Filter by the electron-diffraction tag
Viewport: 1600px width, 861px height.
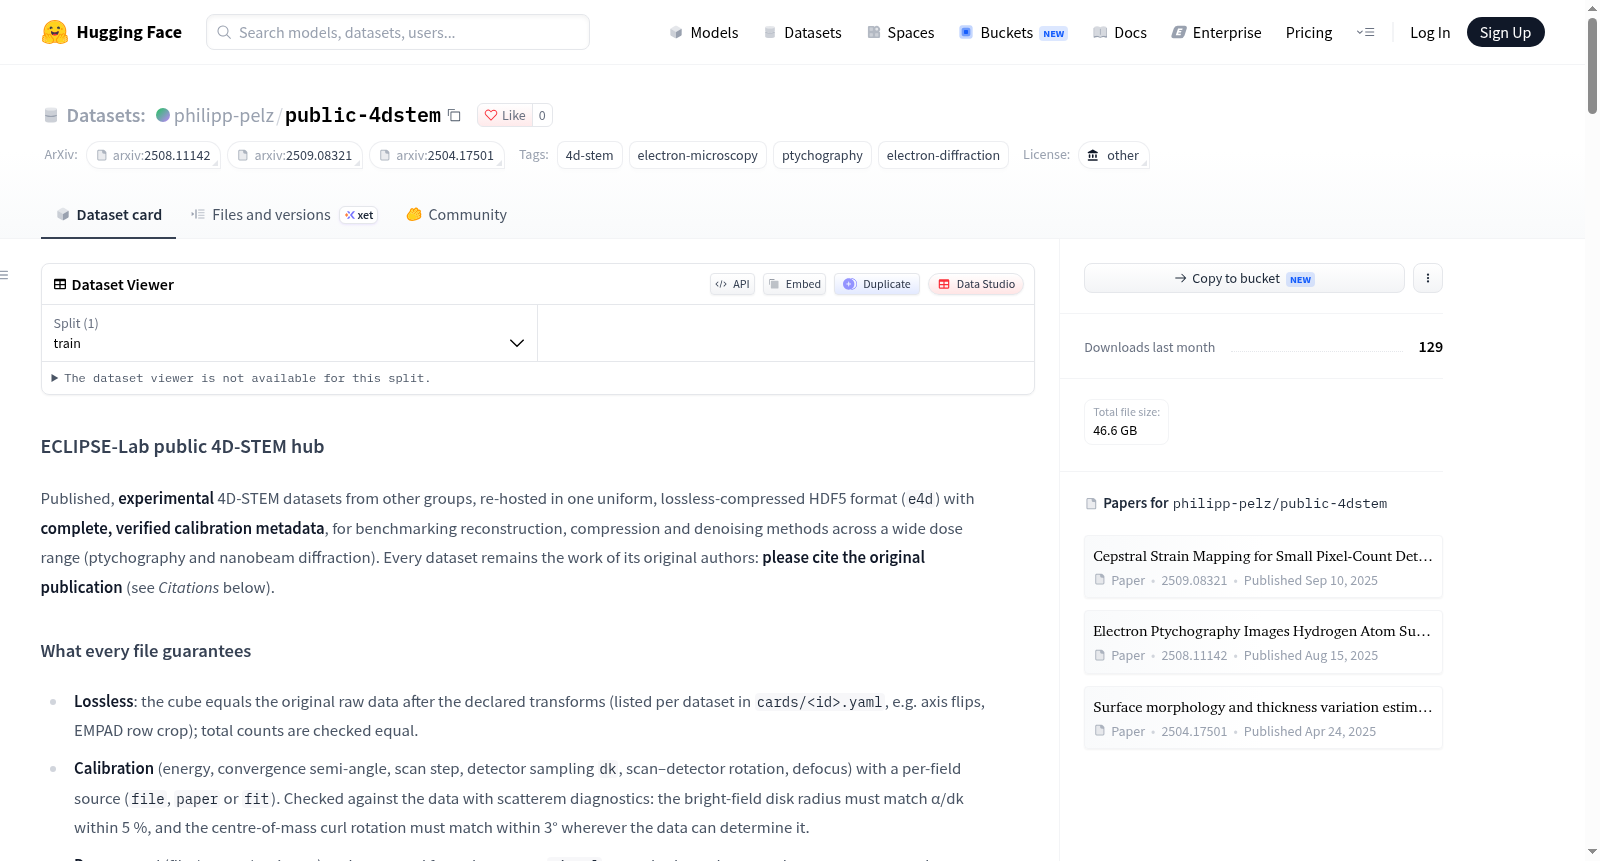pos(943,155)
